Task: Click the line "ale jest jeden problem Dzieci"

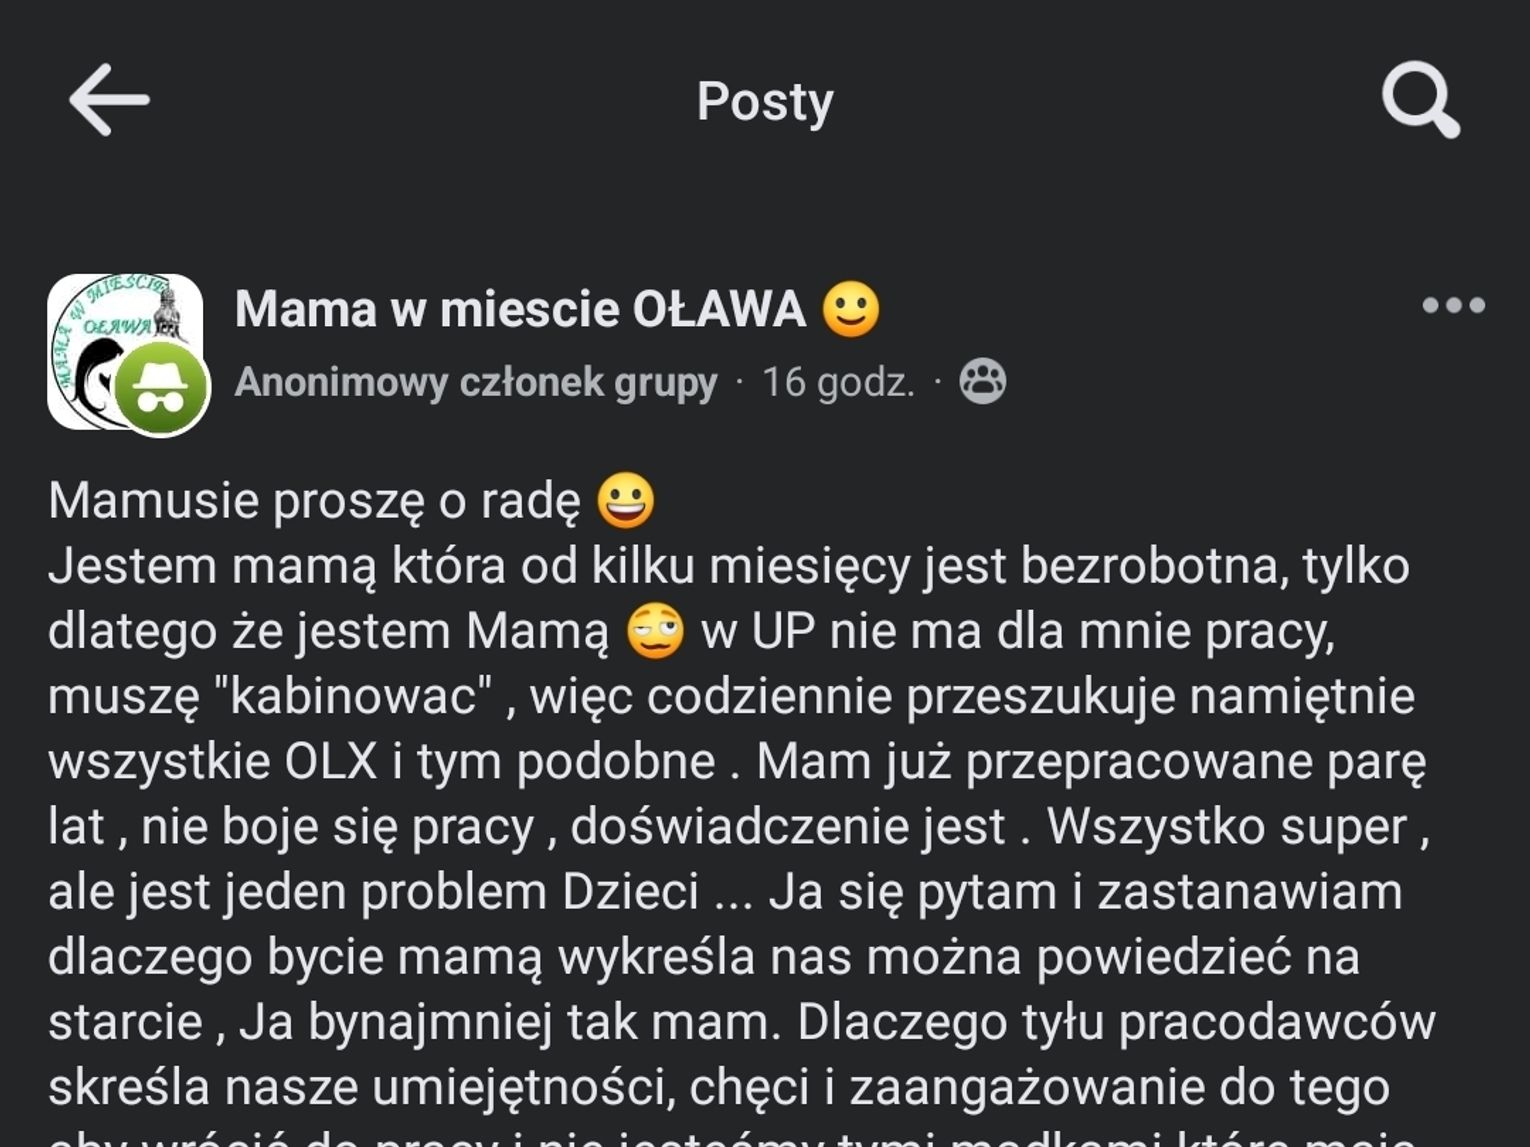Action: click(373, 892)
